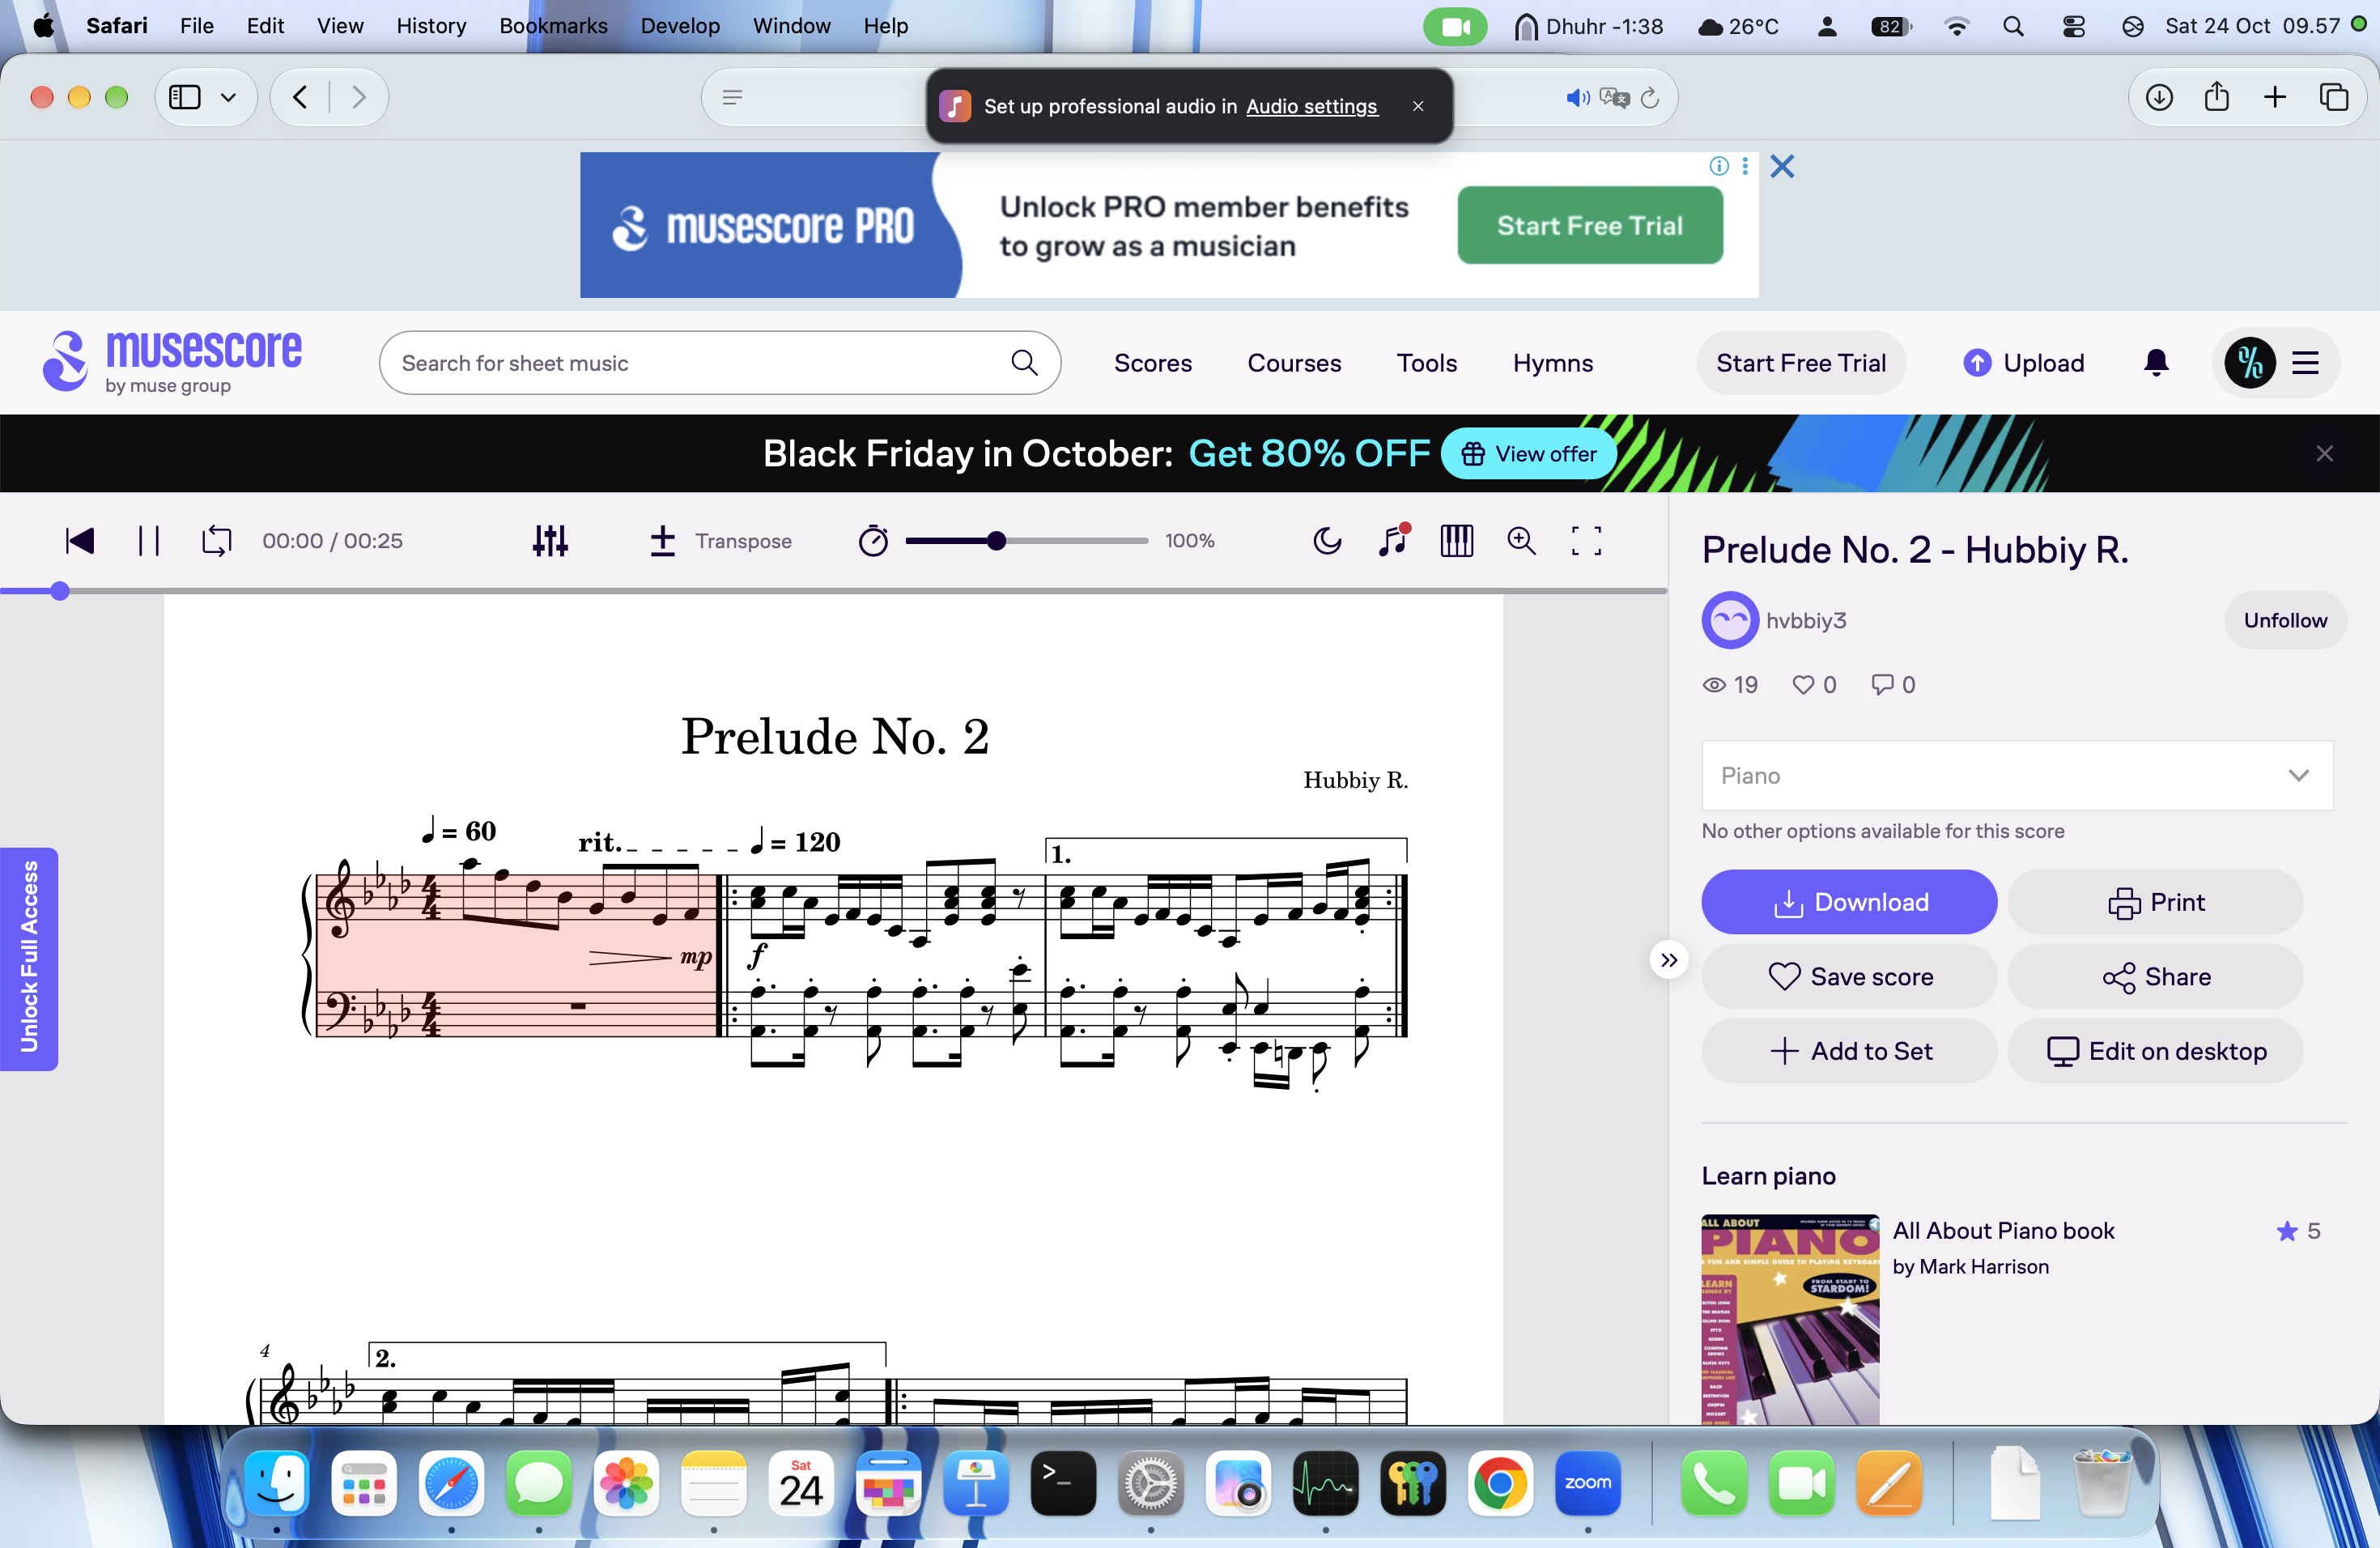Expand Safari sidebar options chevron

pyautogui.click(x=228, y=97)
